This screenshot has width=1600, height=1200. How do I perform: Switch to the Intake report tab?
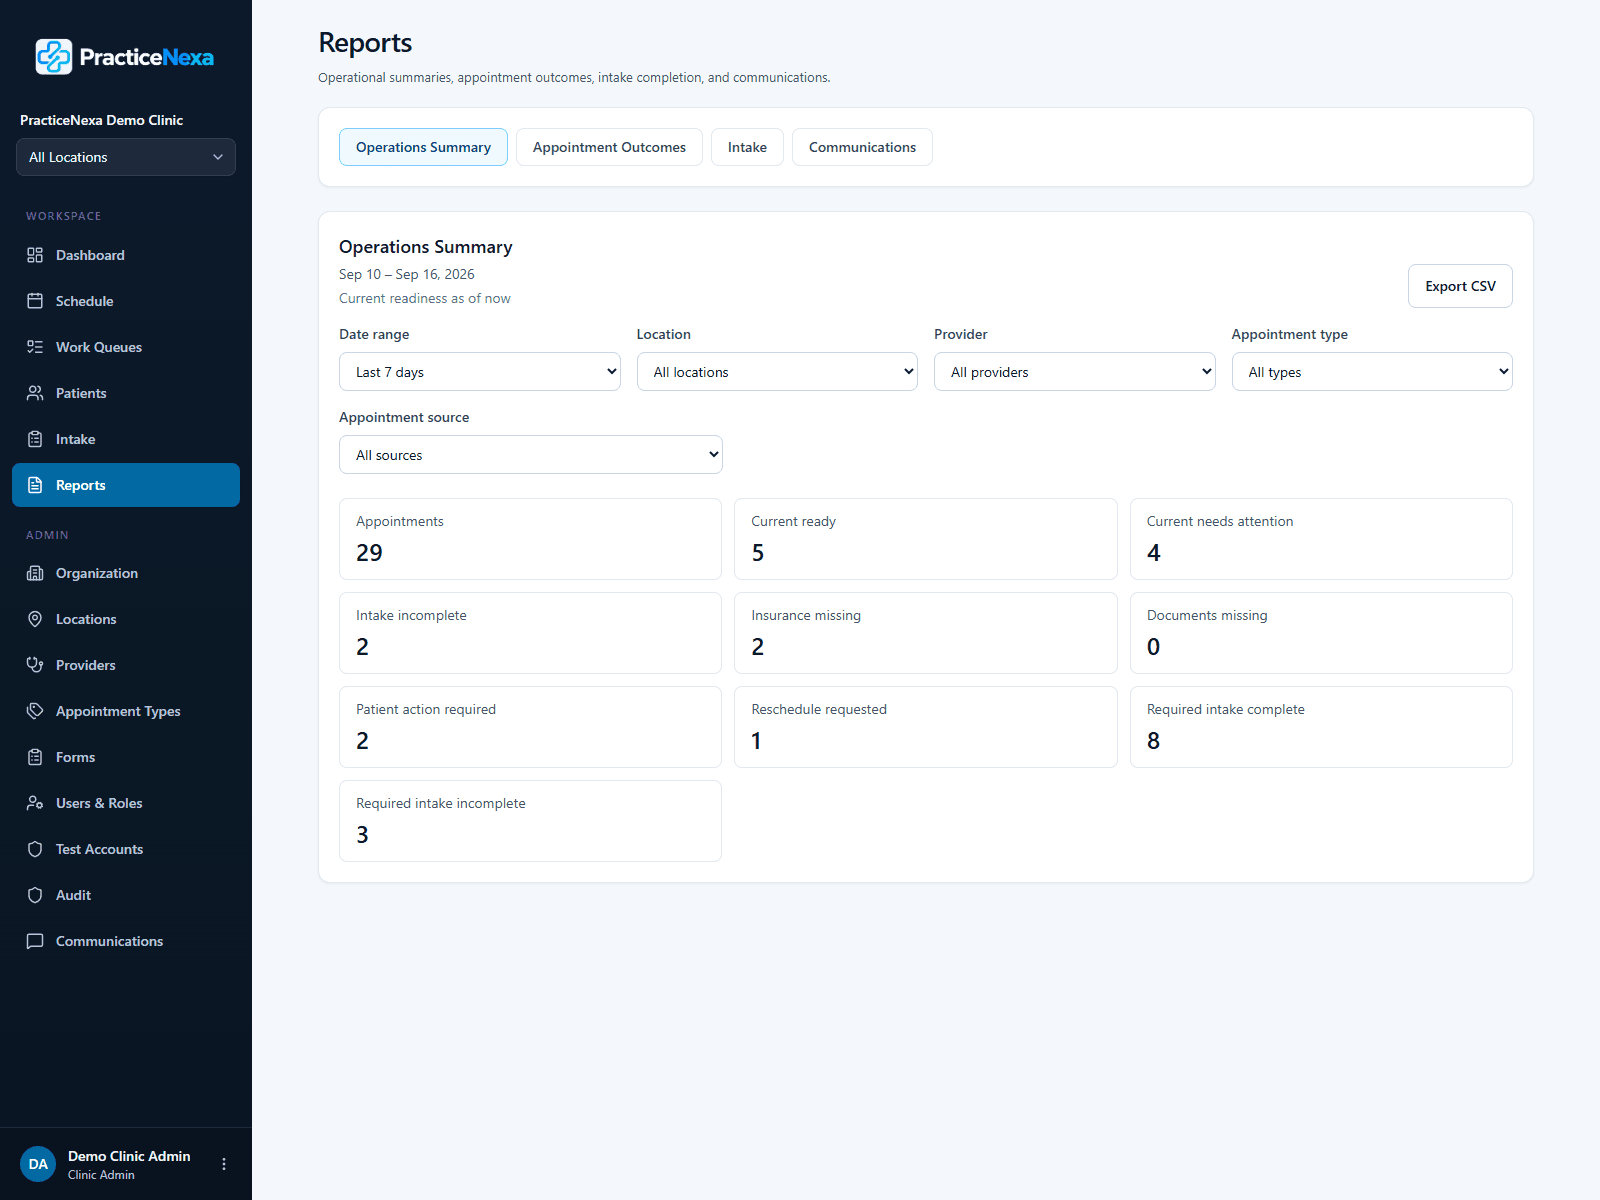coord(747,147)
